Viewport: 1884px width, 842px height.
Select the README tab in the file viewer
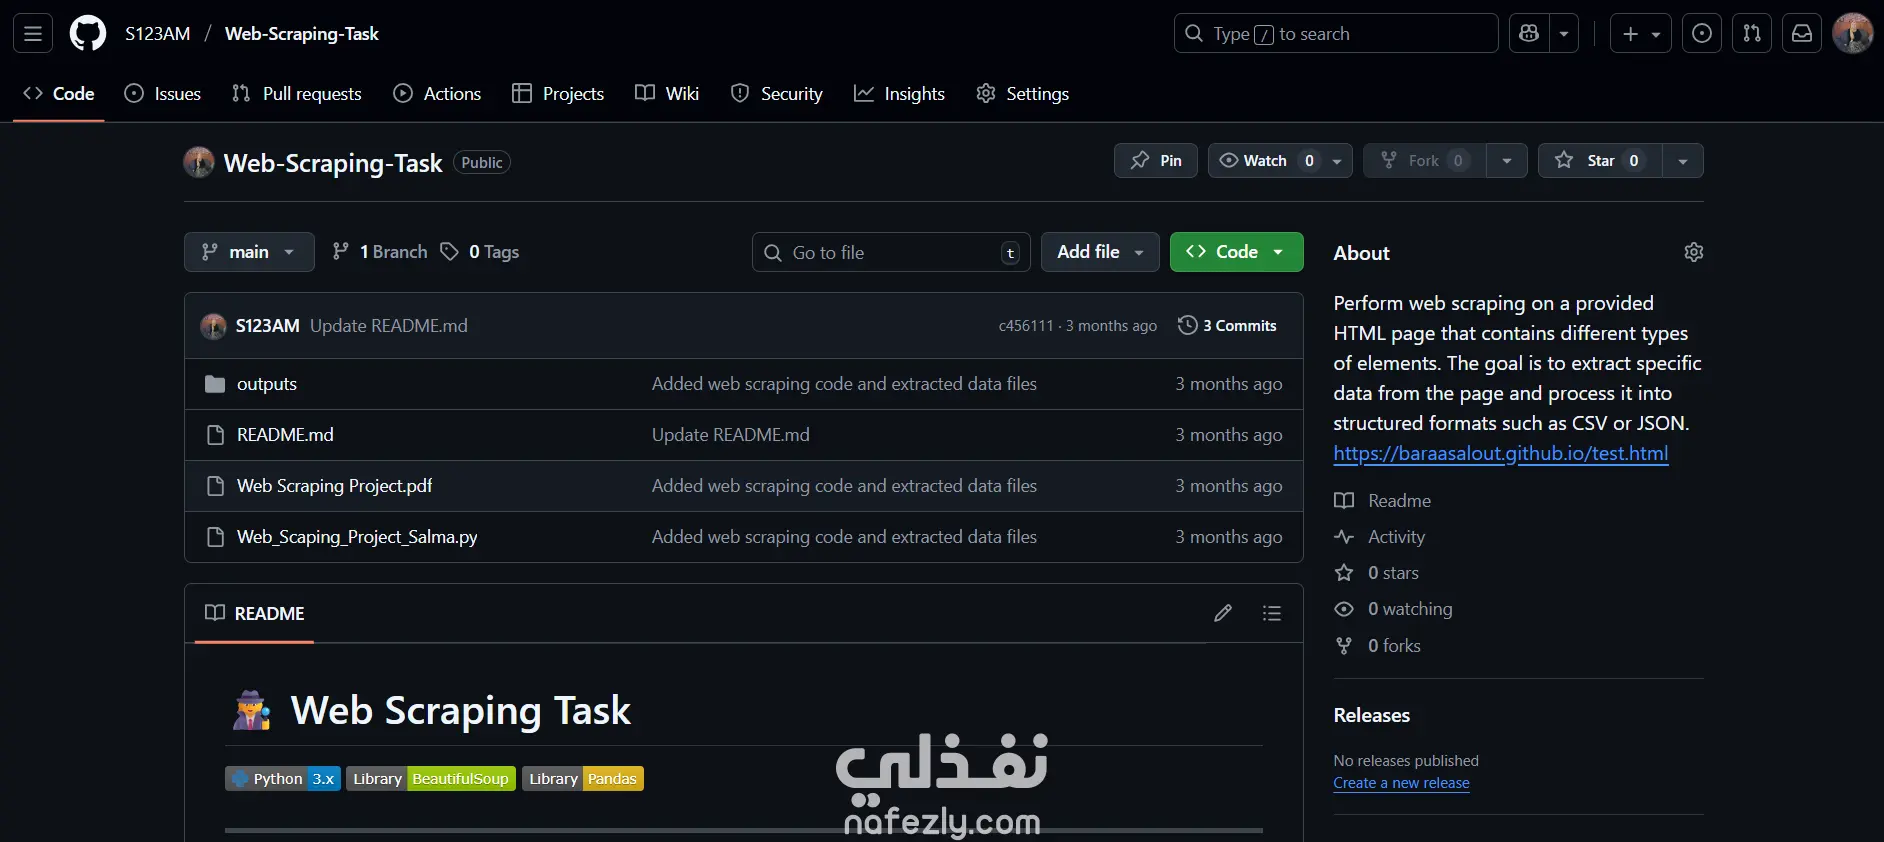[254, 613]
